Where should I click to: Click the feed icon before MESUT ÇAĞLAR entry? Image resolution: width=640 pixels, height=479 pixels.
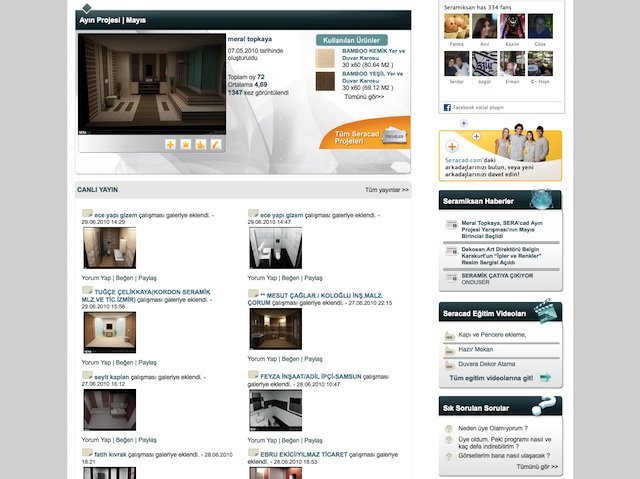[253, 293]
